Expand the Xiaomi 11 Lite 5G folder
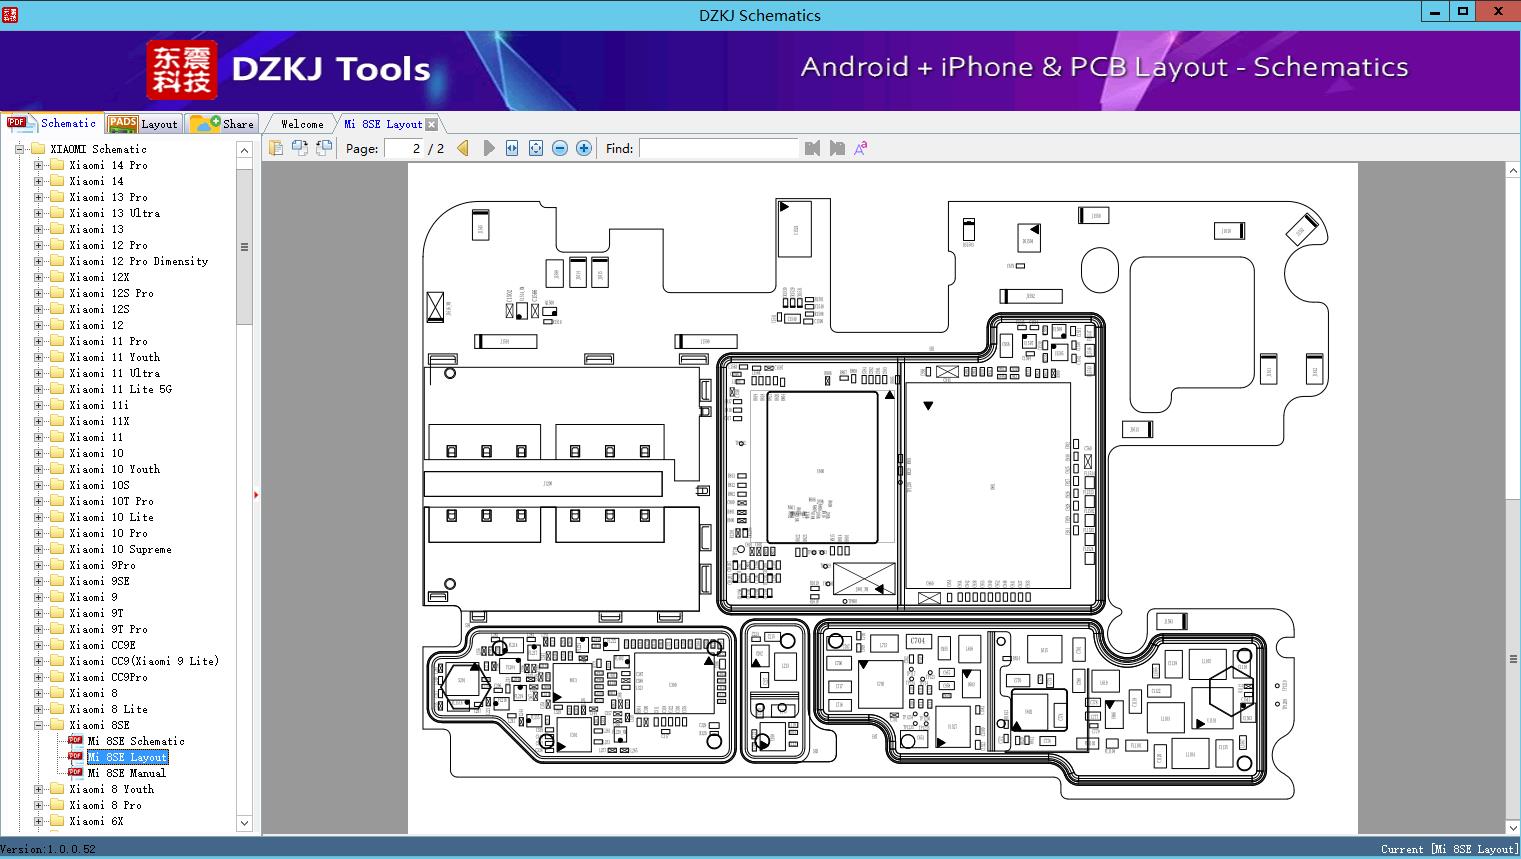This screenshot has height=859, width=1521. [x=38, y=389]
